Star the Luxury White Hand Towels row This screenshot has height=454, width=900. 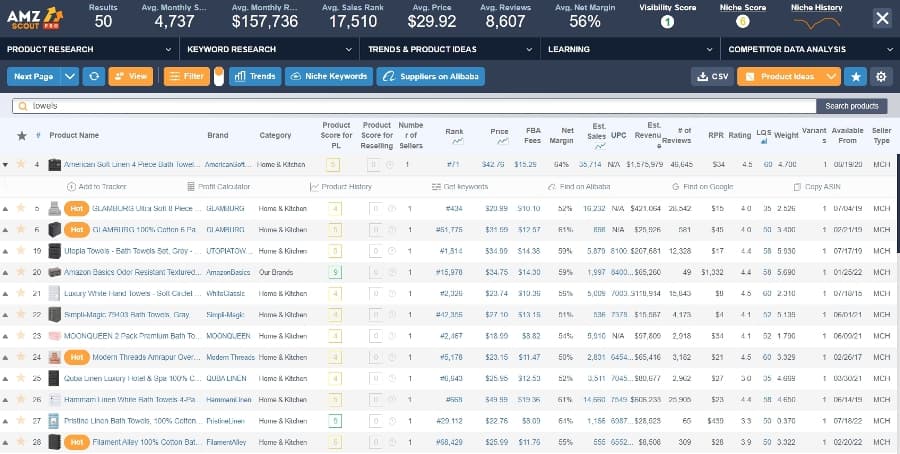21,293
